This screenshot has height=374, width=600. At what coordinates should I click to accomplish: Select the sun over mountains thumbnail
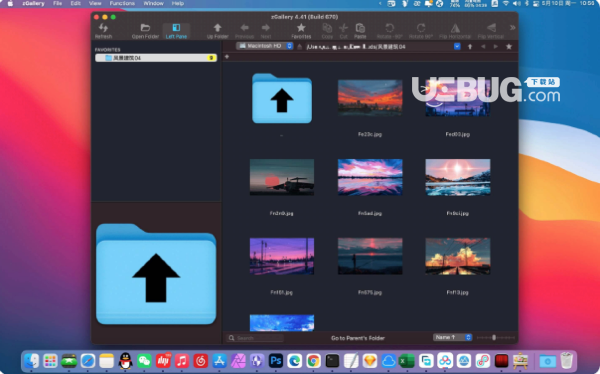click(458, 177)
